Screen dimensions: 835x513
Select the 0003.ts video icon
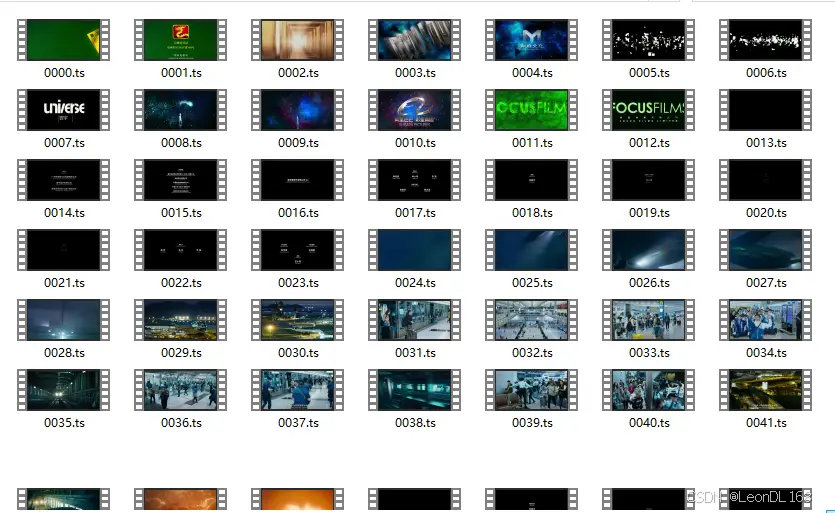[414, 40]
